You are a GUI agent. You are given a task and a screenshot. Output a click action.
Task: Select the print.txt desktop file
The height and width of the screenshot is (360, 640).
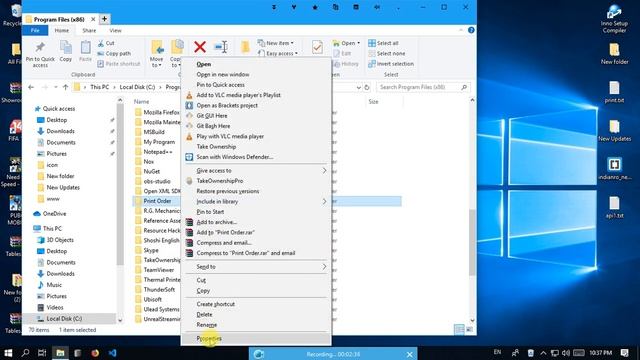coord(614,92)
